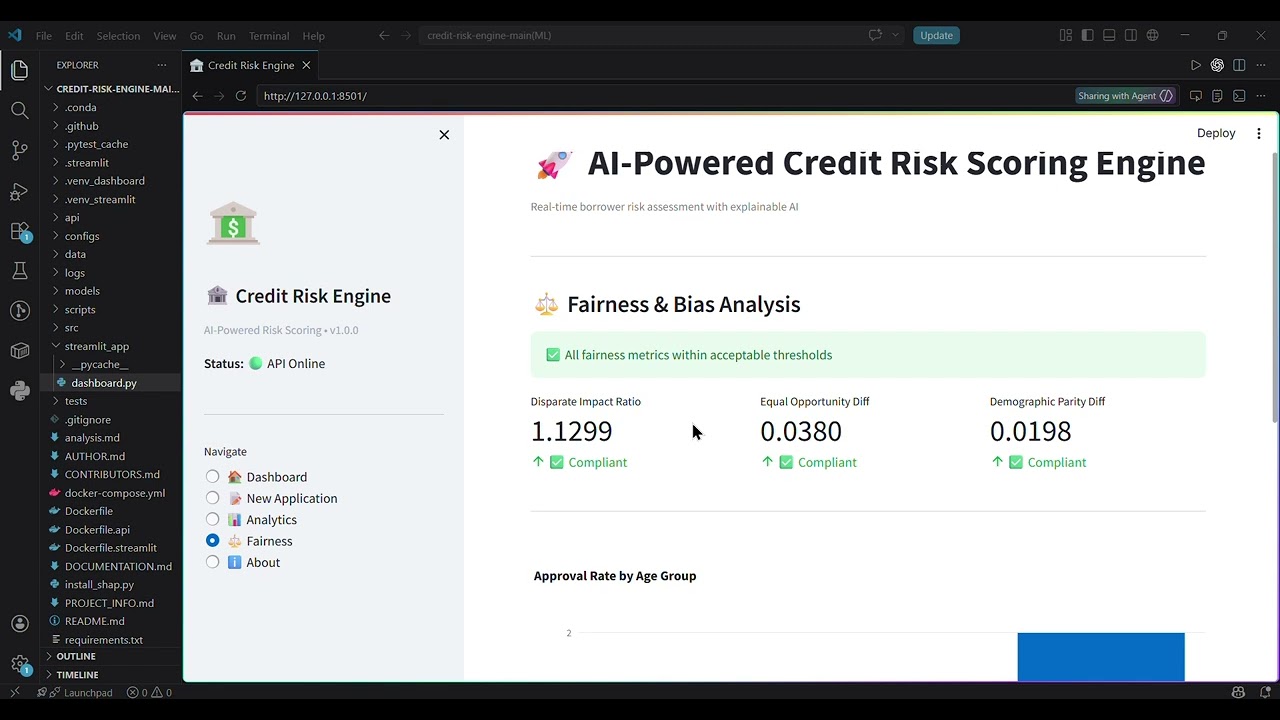Click the Update button
The width and height of the screenshot is (1280, 720).
(936, 35)
